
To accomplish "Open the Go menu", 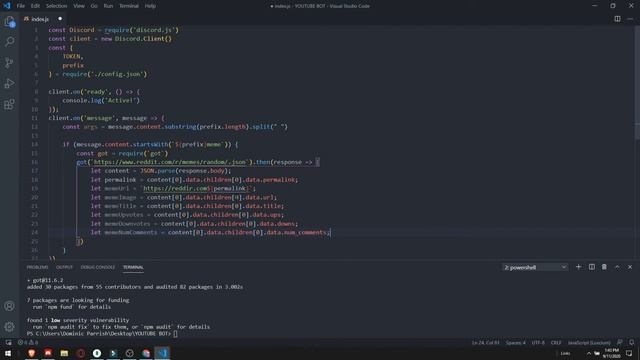I will tap(94, 6).
